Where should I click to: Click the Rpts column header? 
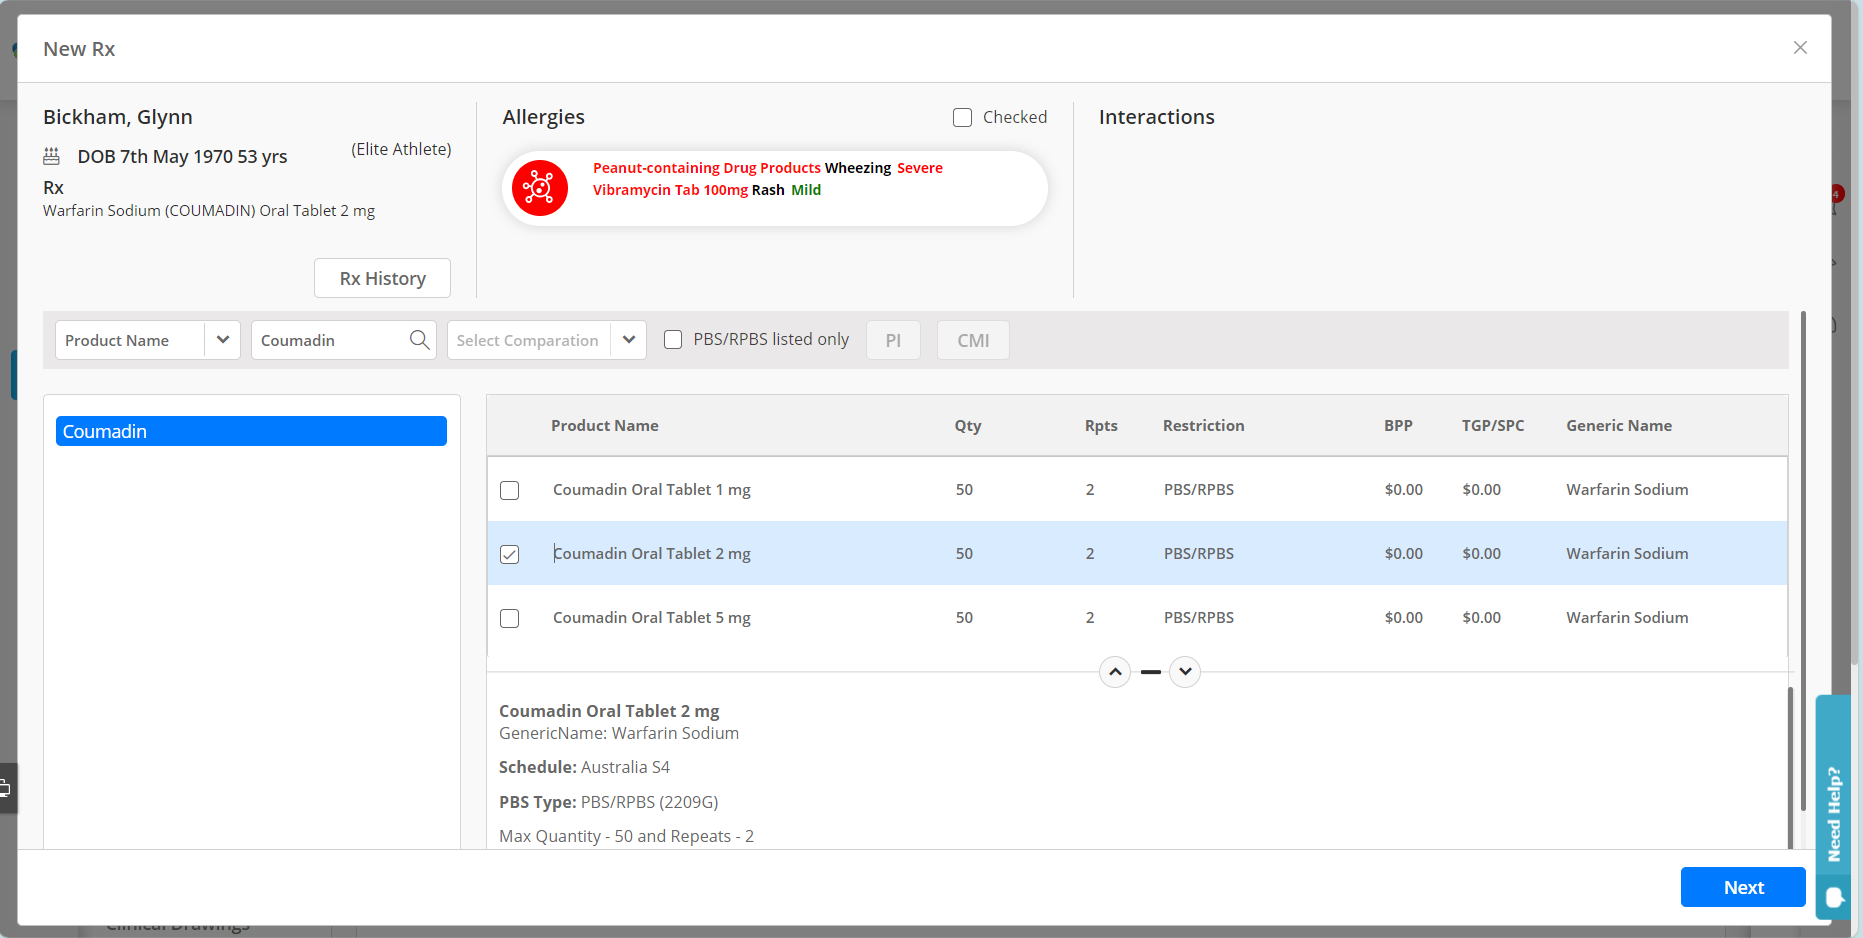[x=1101, y=426]
